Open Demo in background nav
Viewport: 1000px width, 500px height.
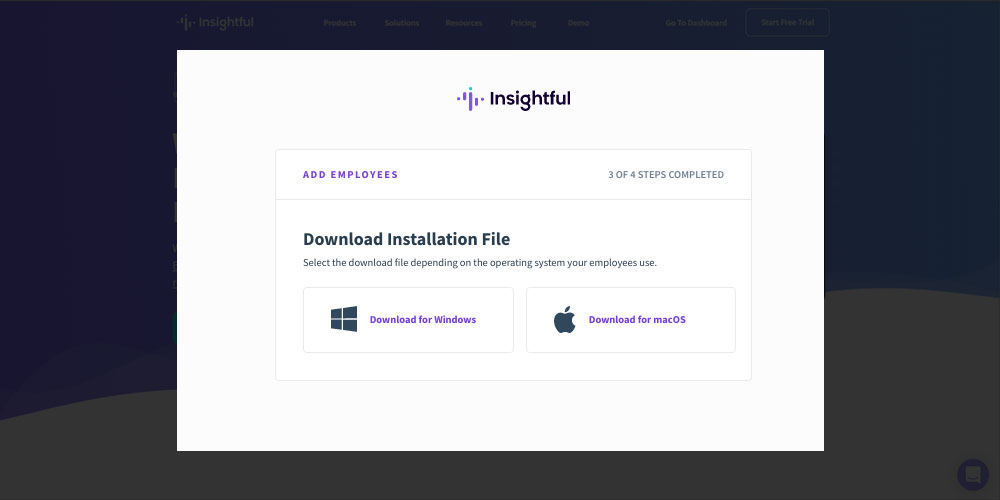pos(578,23)
